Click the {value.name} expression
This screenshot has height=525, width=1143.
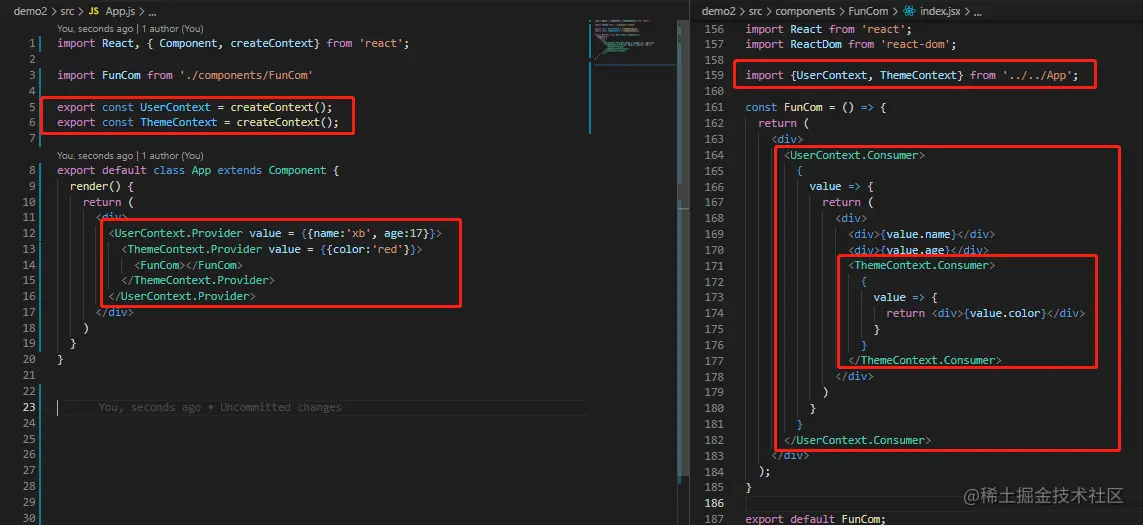tap(918, 234)
